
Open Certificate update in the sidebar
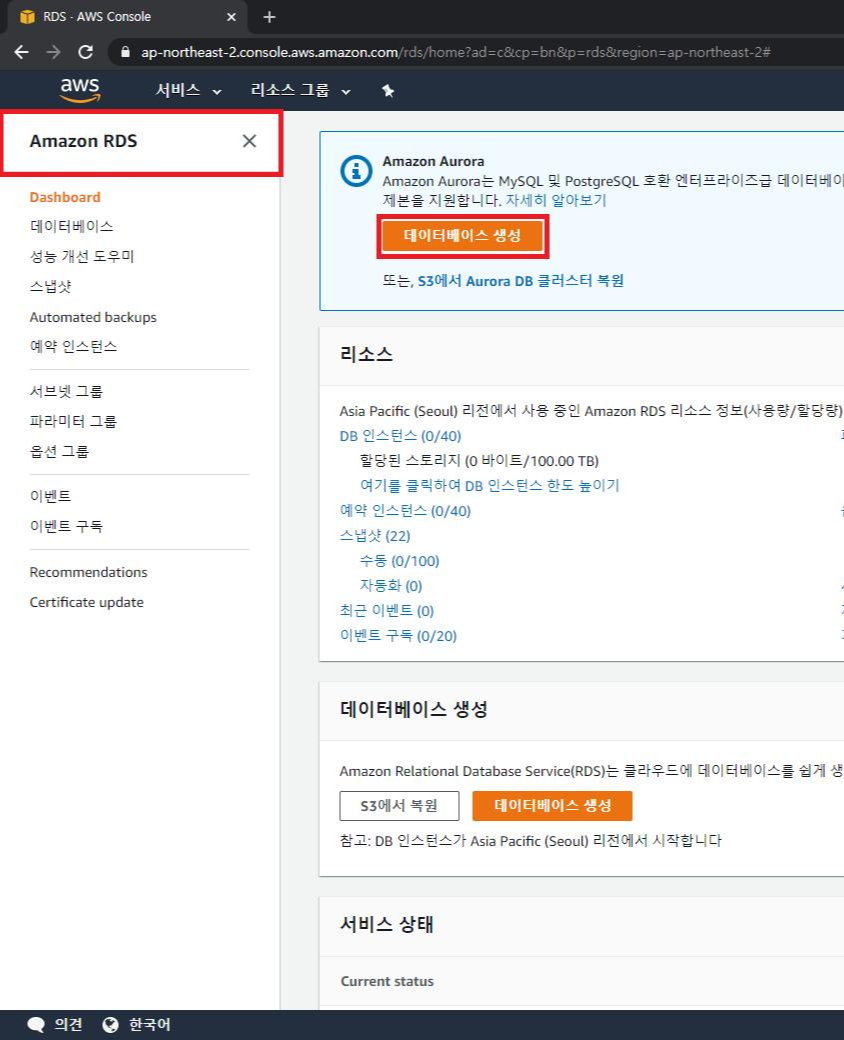click(86, 602)
